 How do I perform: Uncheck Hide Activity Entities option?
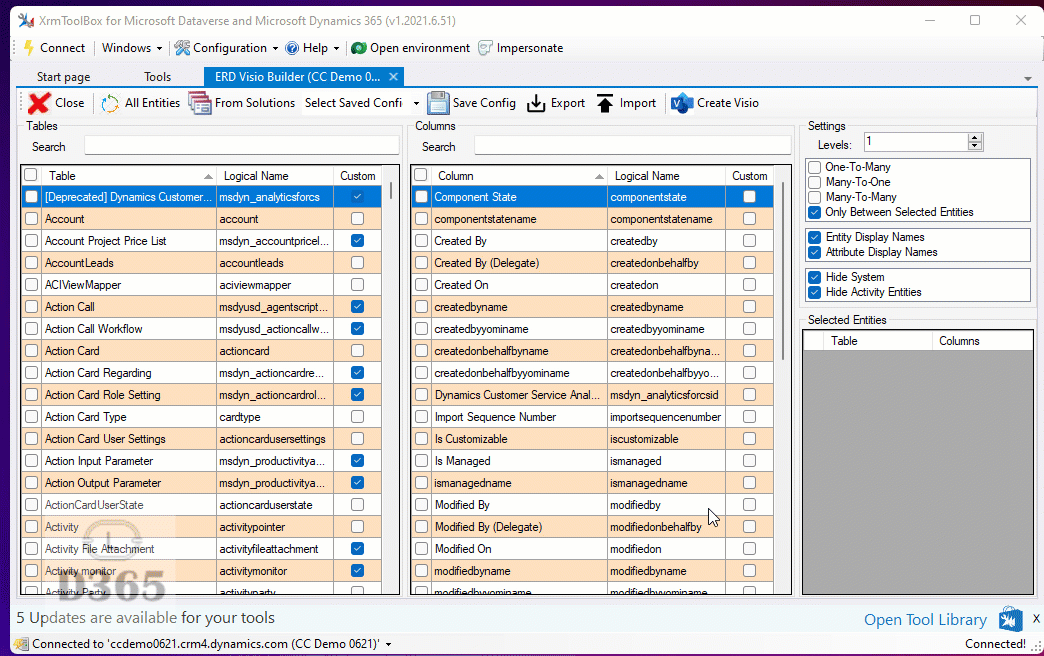pyautogui.click(x=814, y=292)
